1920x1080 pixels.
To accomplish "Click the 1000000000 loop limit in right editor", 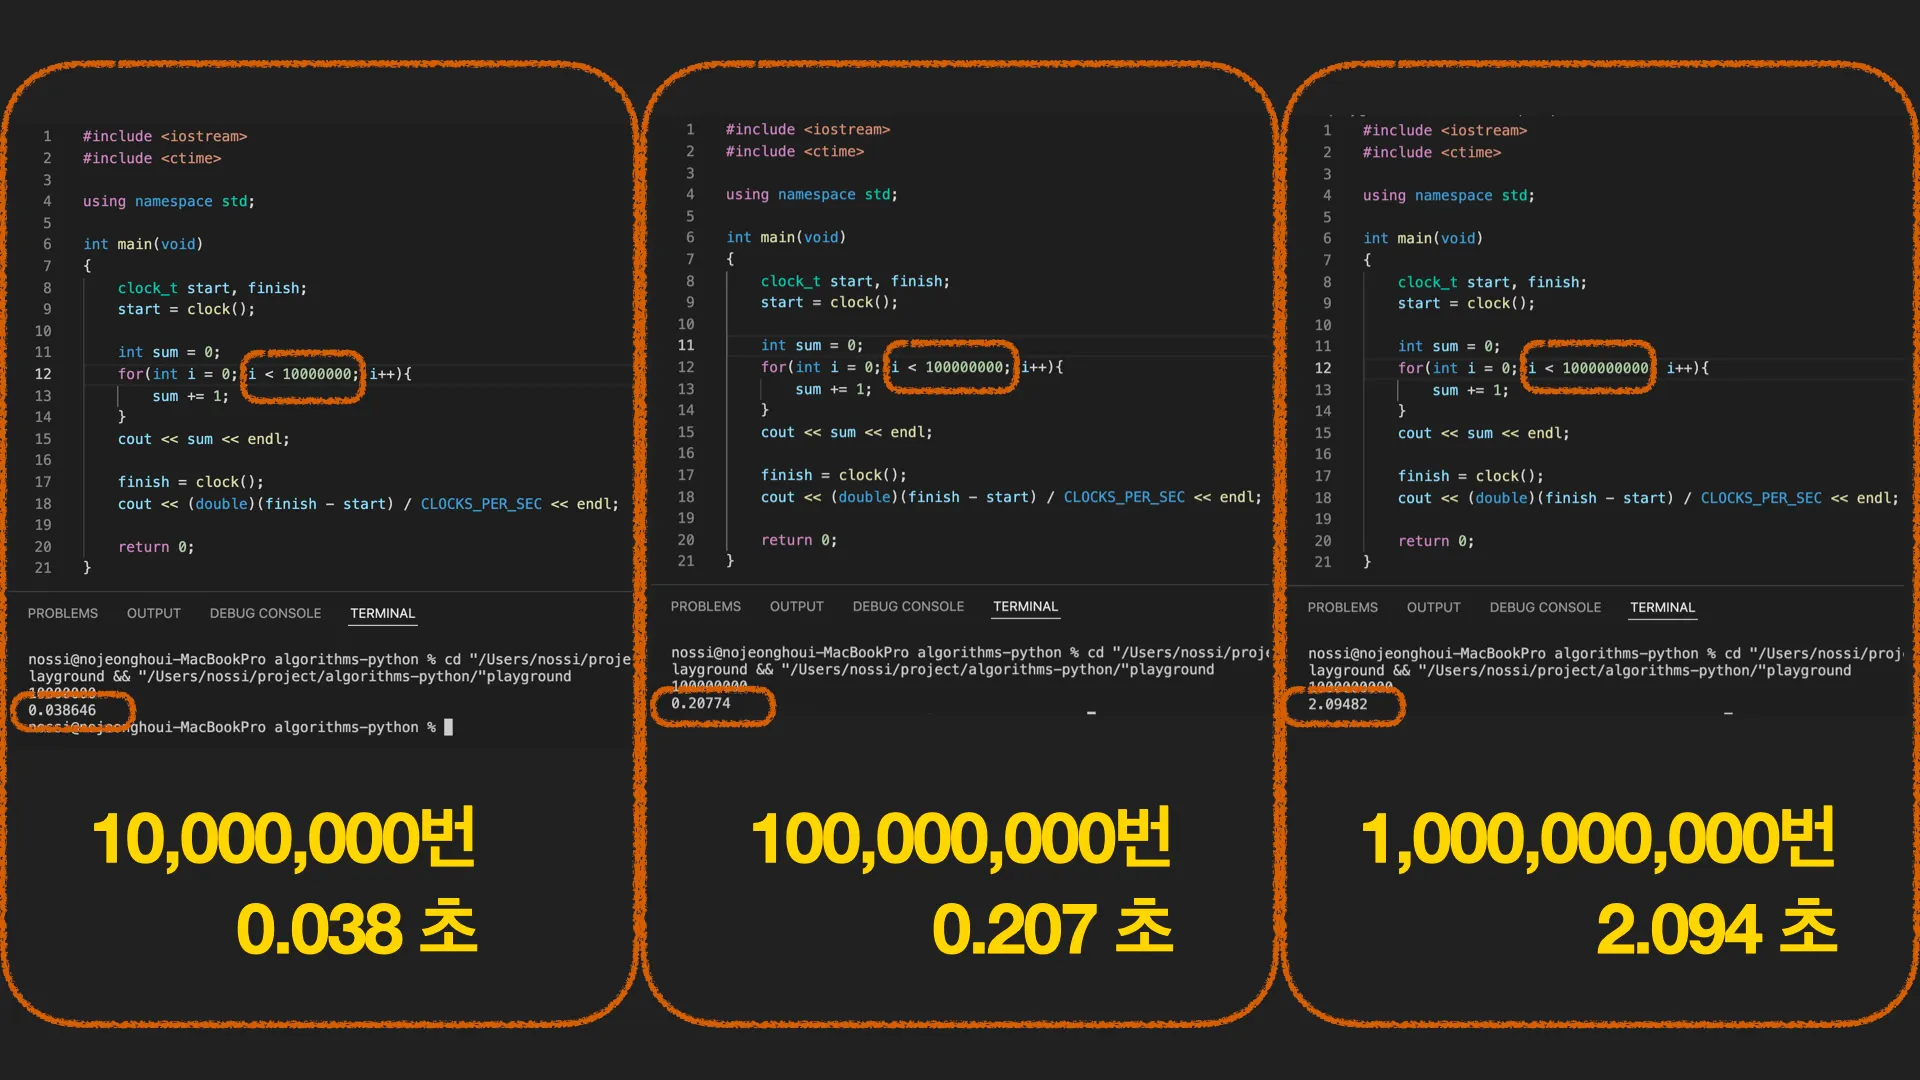I will [x=1605, y=368].
